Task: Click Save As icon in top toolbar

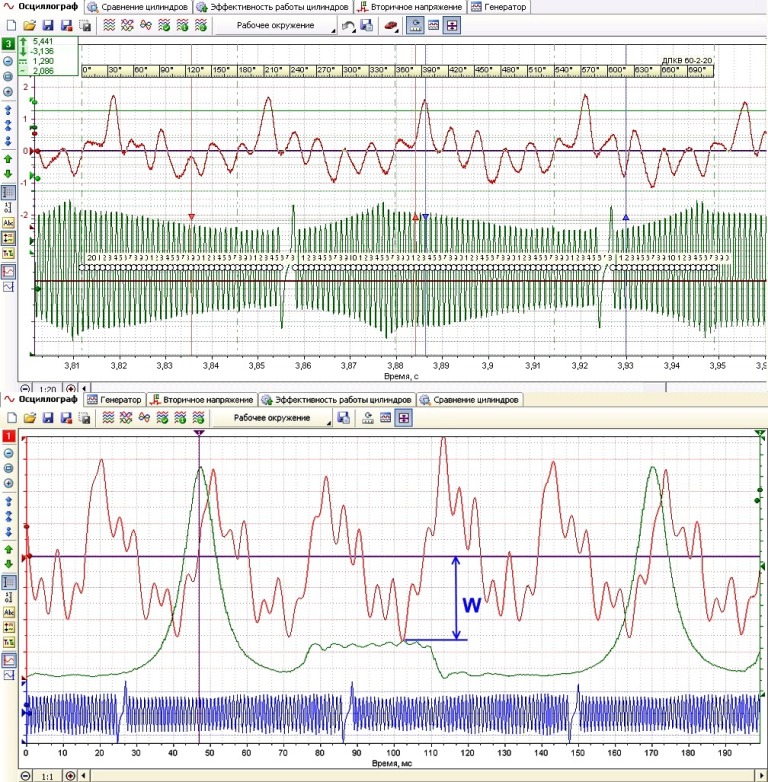Action: point(66,25)
